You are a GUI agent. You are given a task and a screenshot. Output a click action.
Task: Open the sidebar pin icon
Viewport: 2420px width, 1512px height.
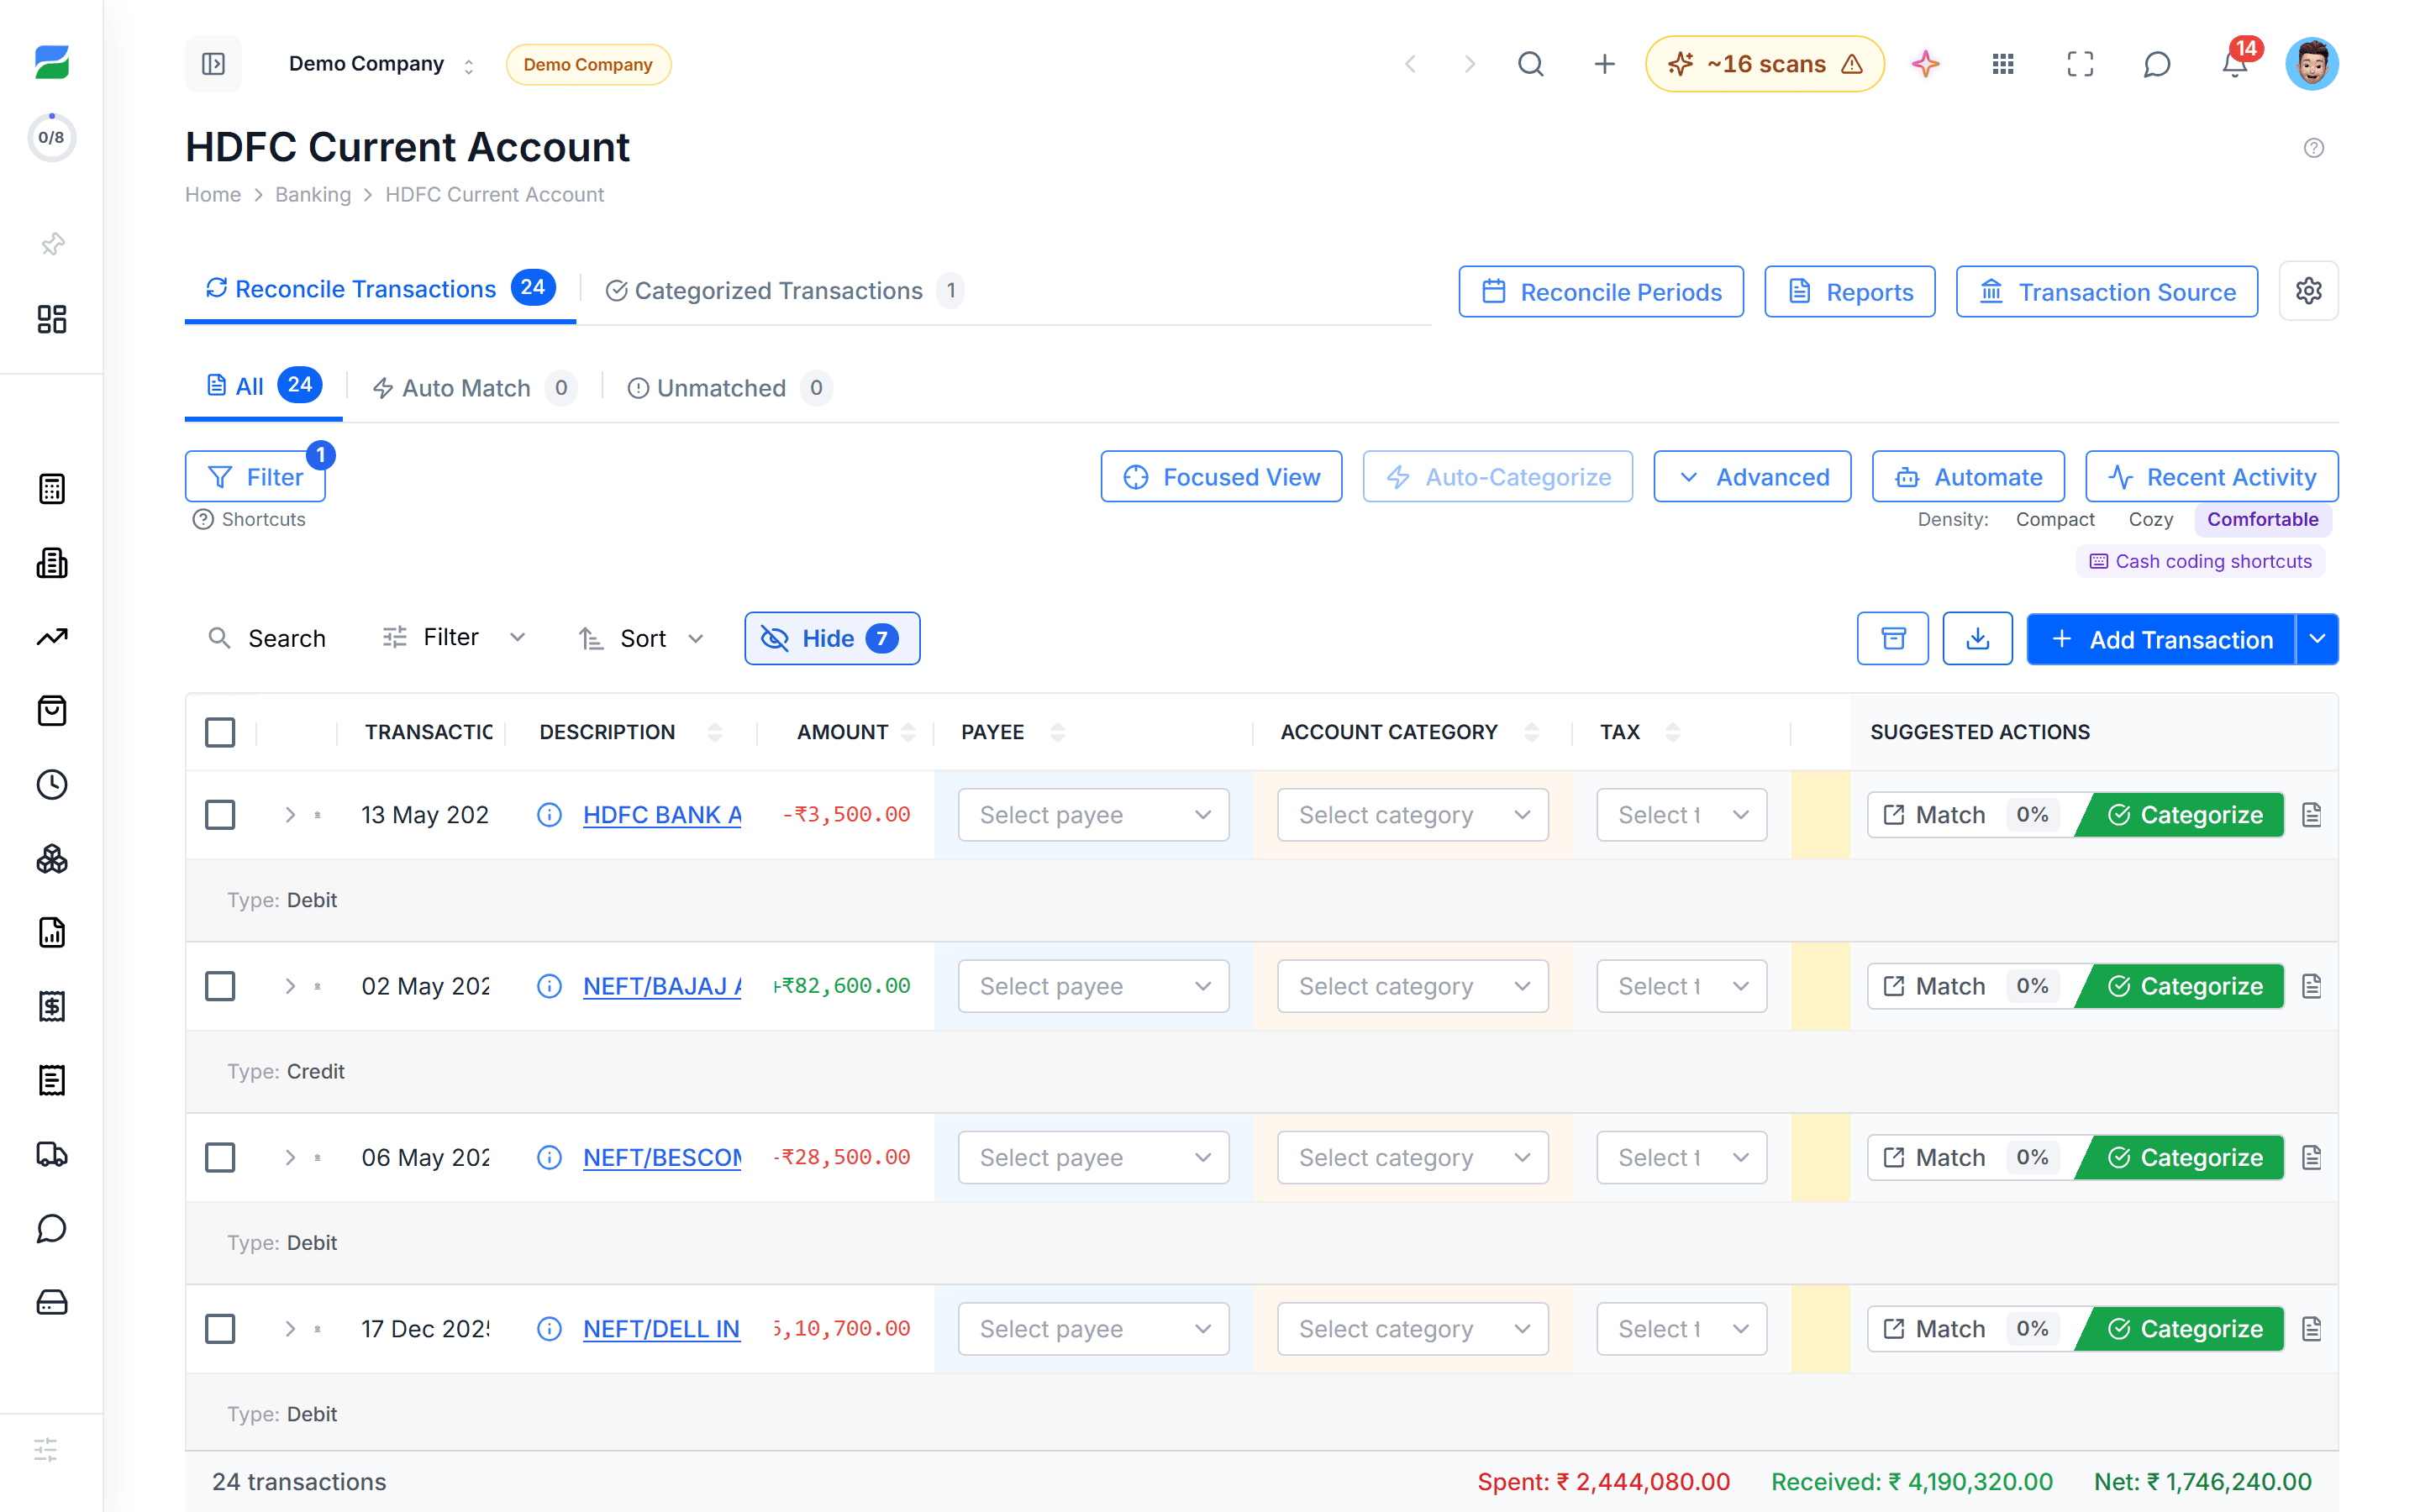[51, 244]
